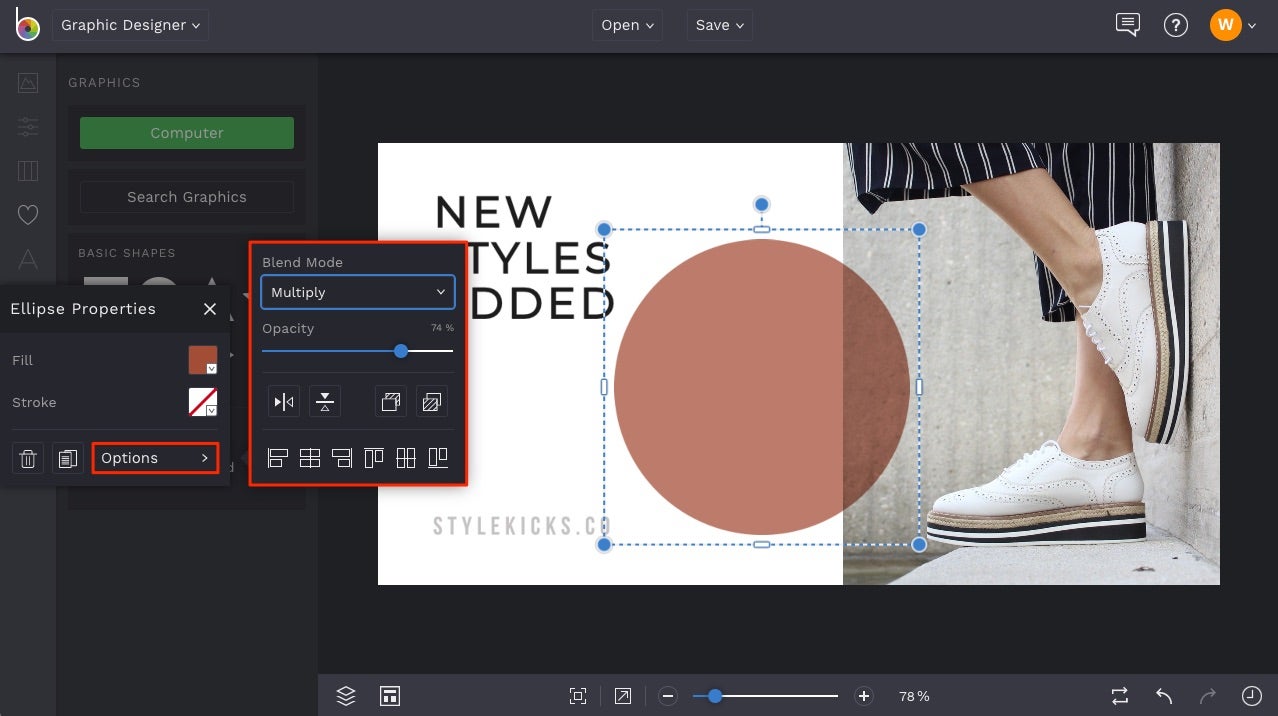Select the flip vertical icon in Options
1278x716 pixels.
(324, 401)
